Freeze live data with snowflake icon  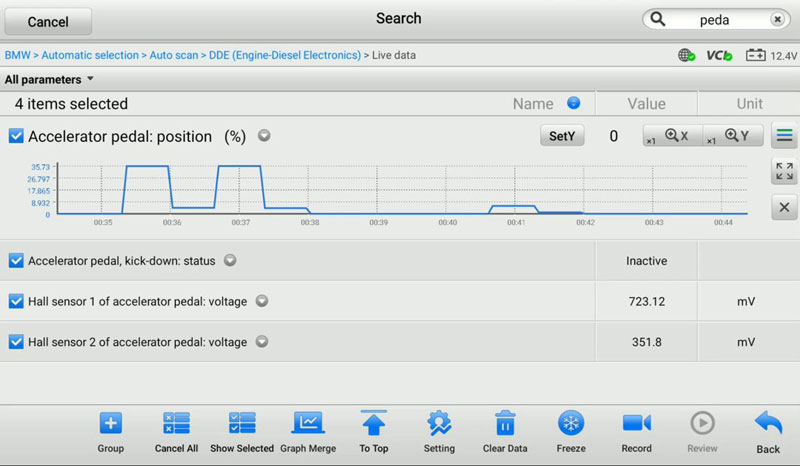tap(571, 424)
